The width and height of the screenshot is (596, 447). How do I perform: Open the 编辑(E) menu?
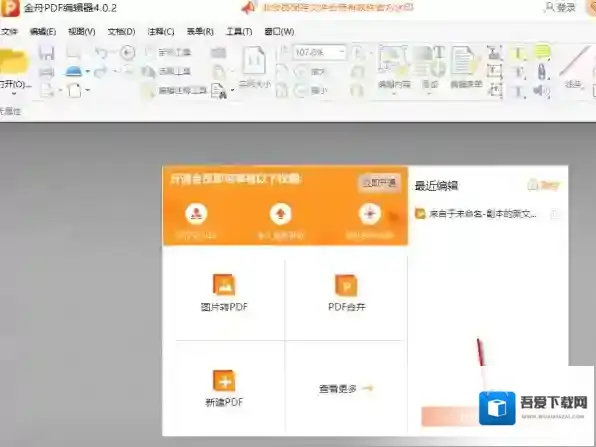[x=43, y=32]
